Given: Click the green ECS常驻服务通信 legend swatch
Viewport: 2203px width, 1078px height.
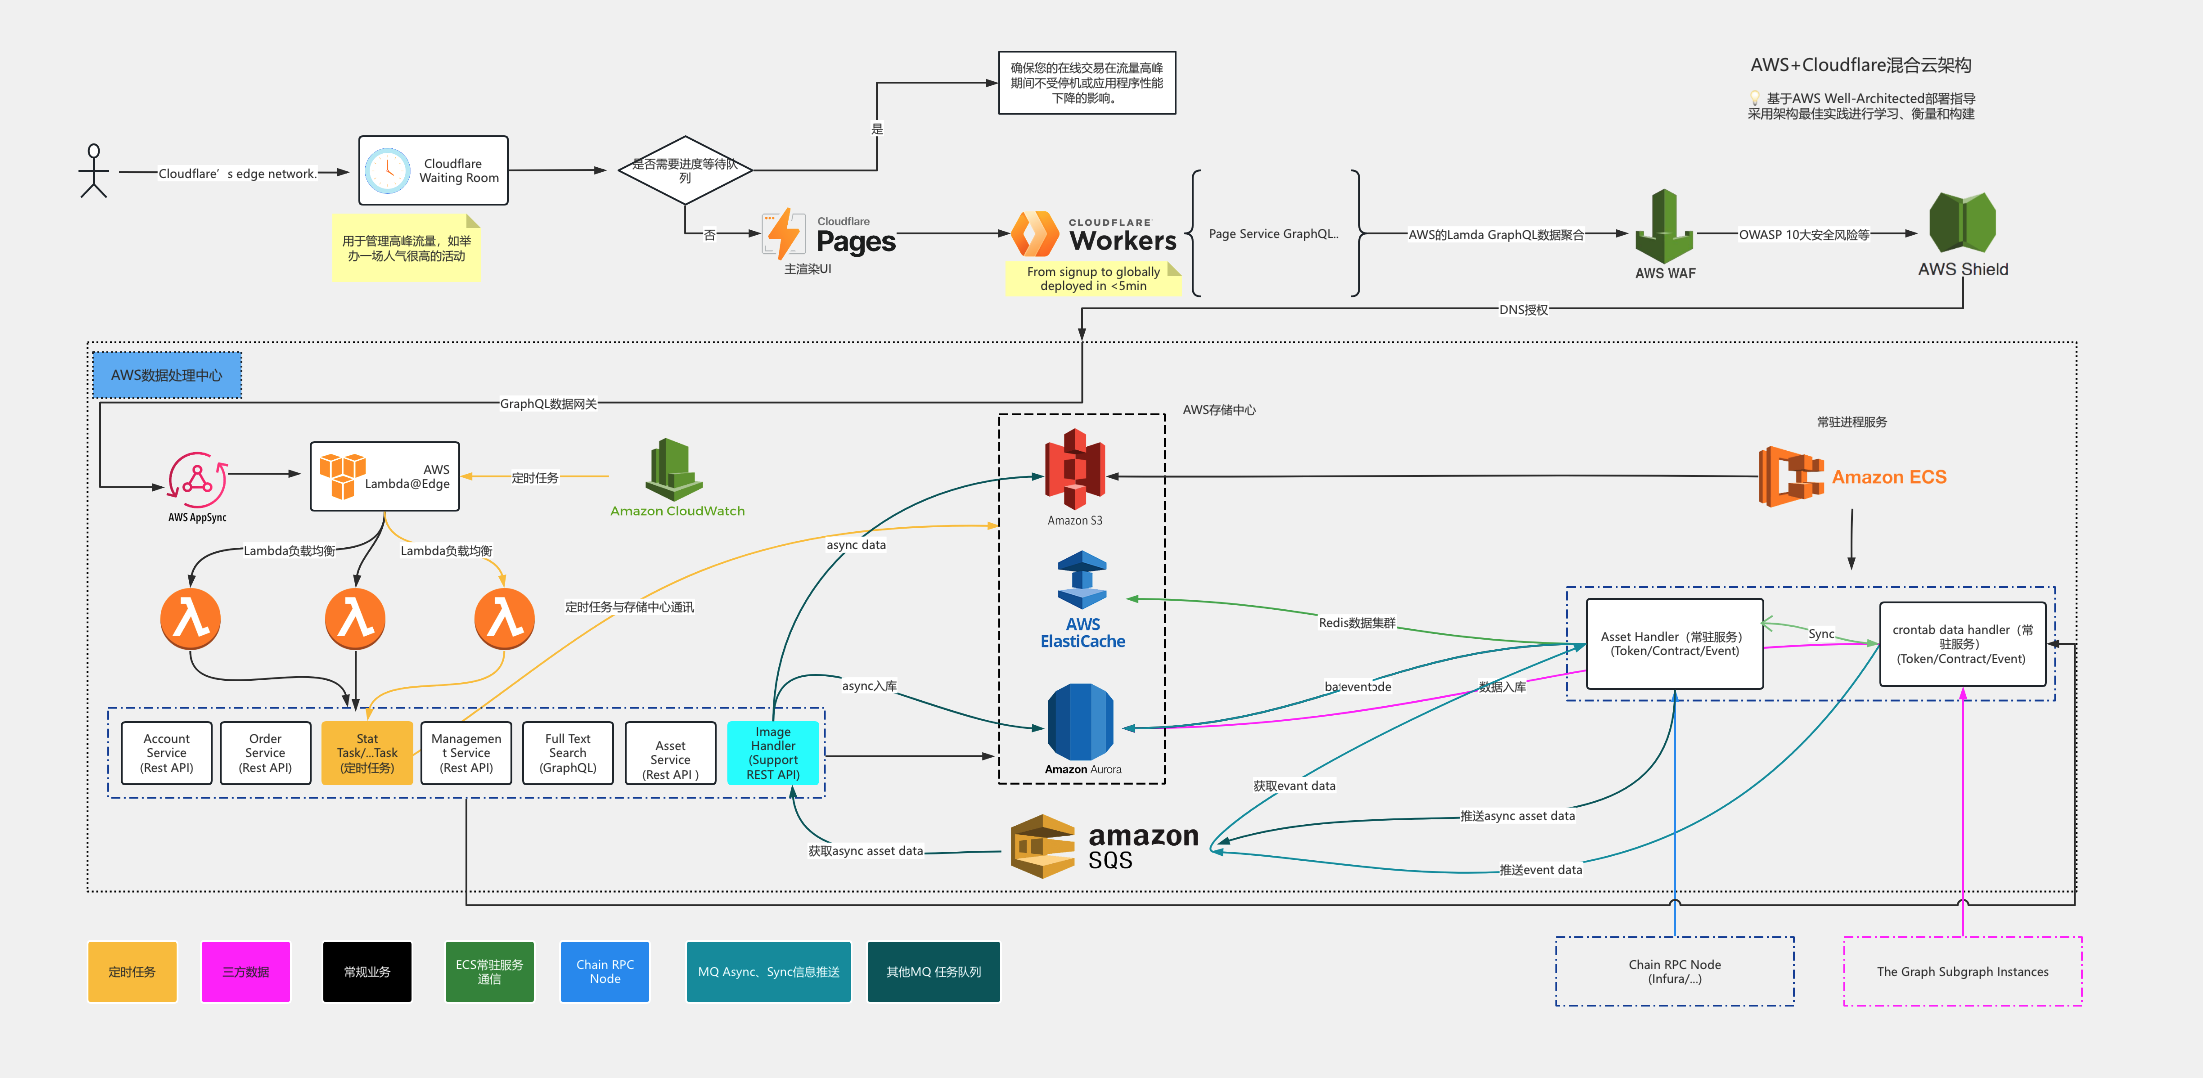Looking at the screenshot, I should click(x=489, y=971).
